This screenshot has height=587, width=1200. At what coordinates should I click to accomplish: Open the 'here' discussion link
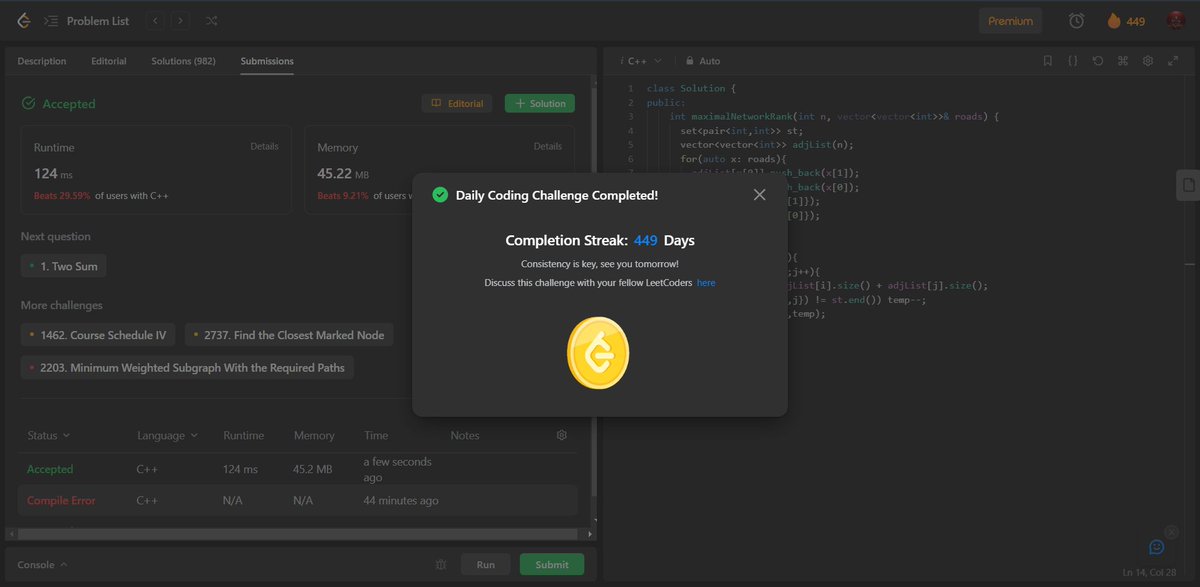click(706, 282)
